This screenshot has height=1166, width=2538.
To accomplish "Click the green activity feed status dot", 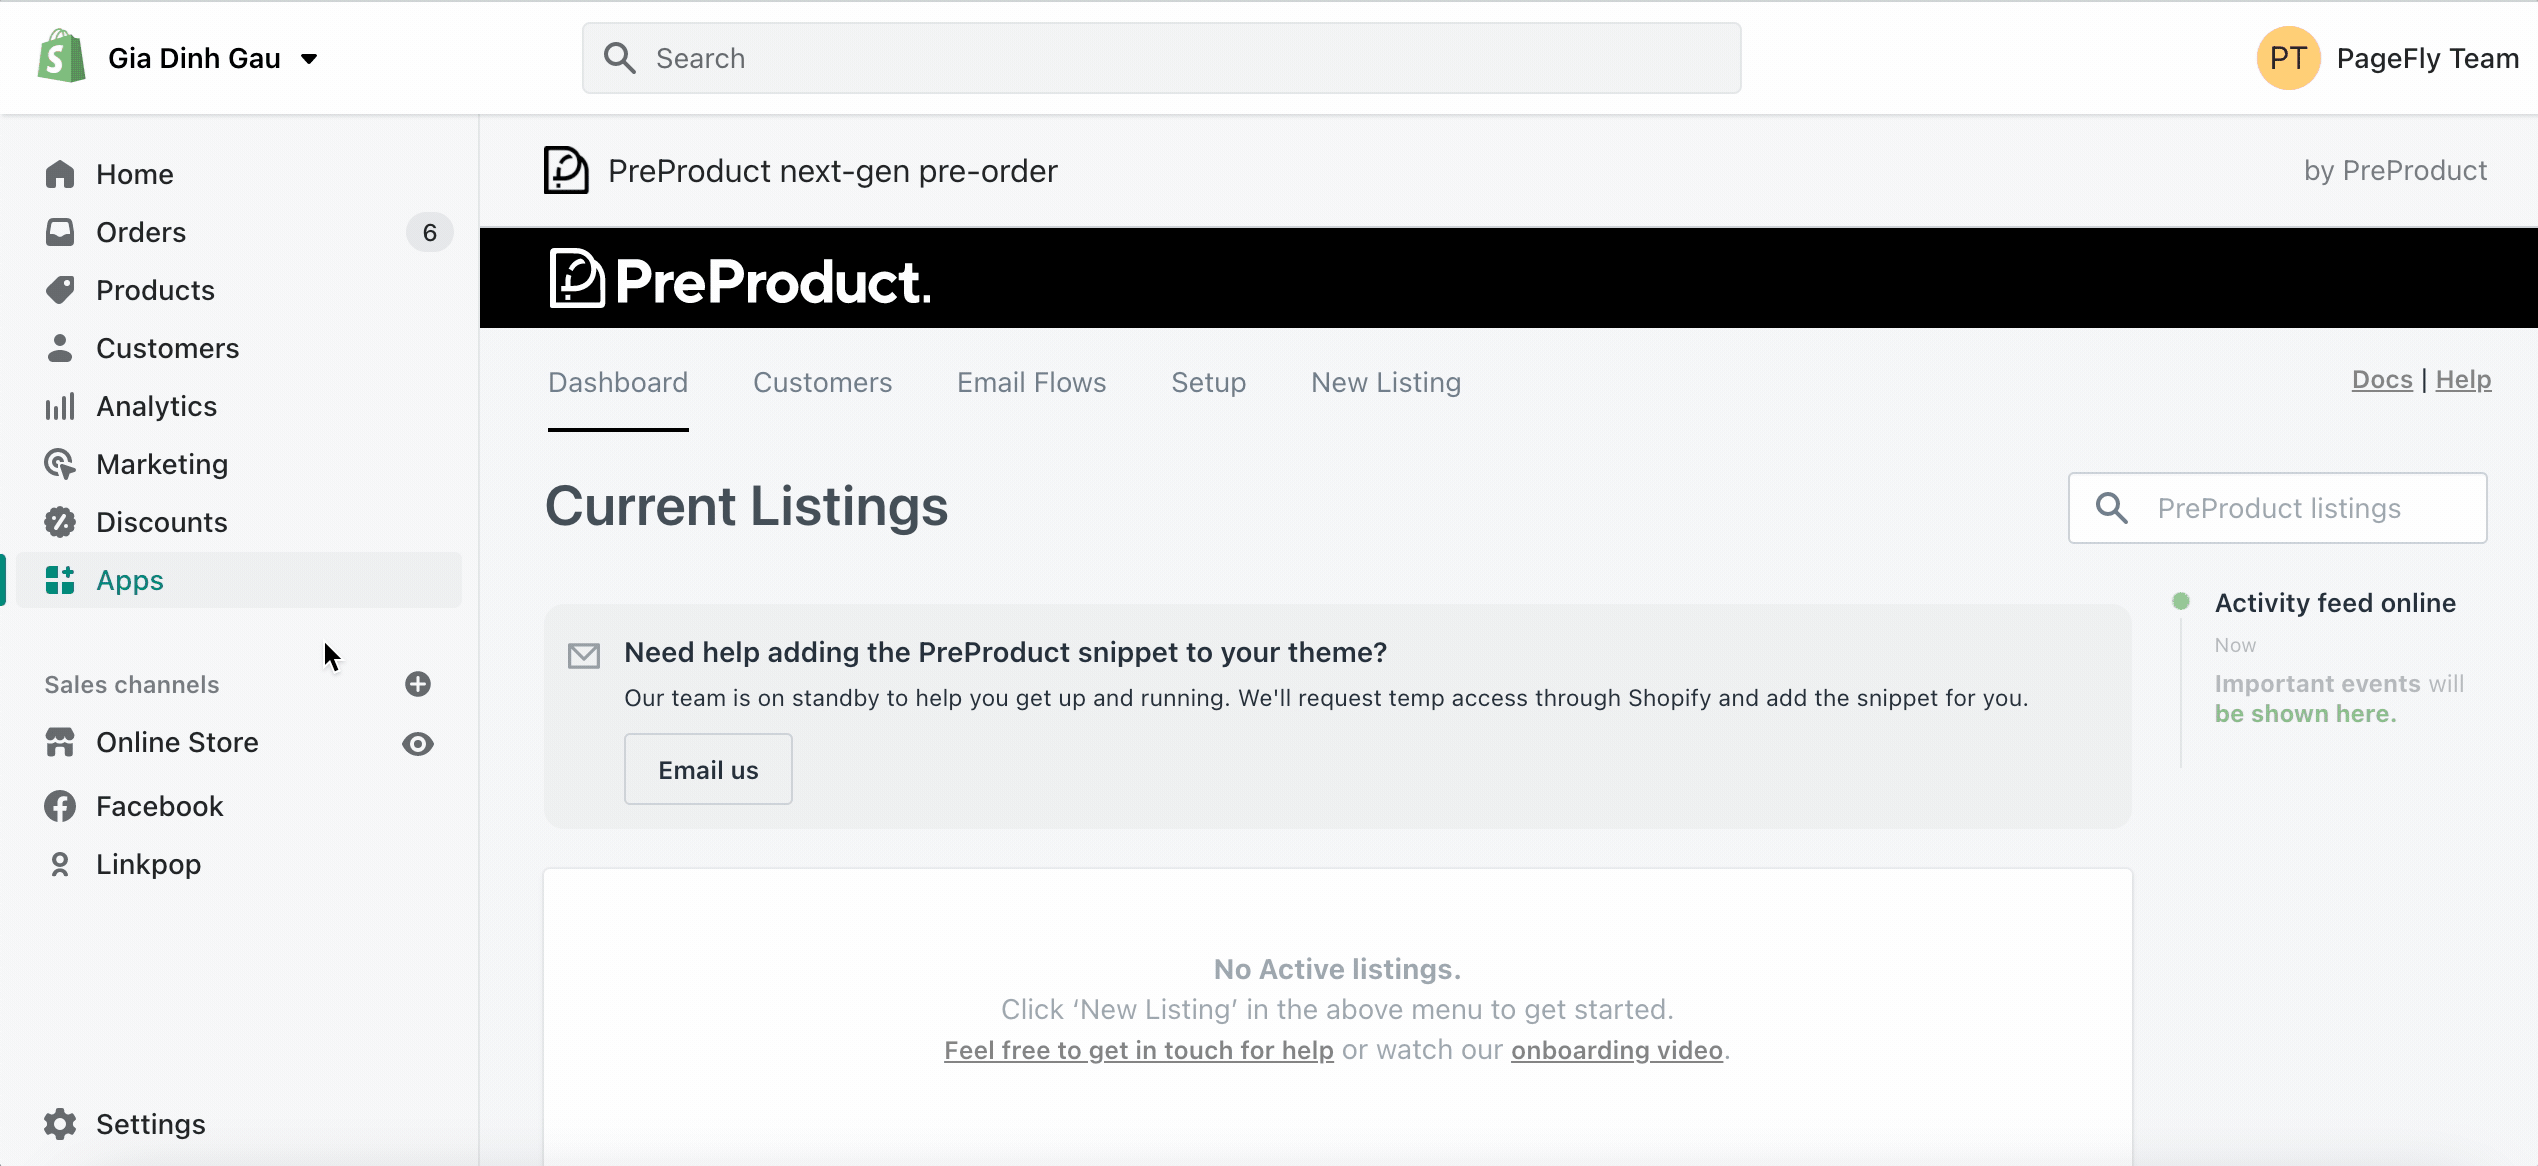I will click(2181, 601).
